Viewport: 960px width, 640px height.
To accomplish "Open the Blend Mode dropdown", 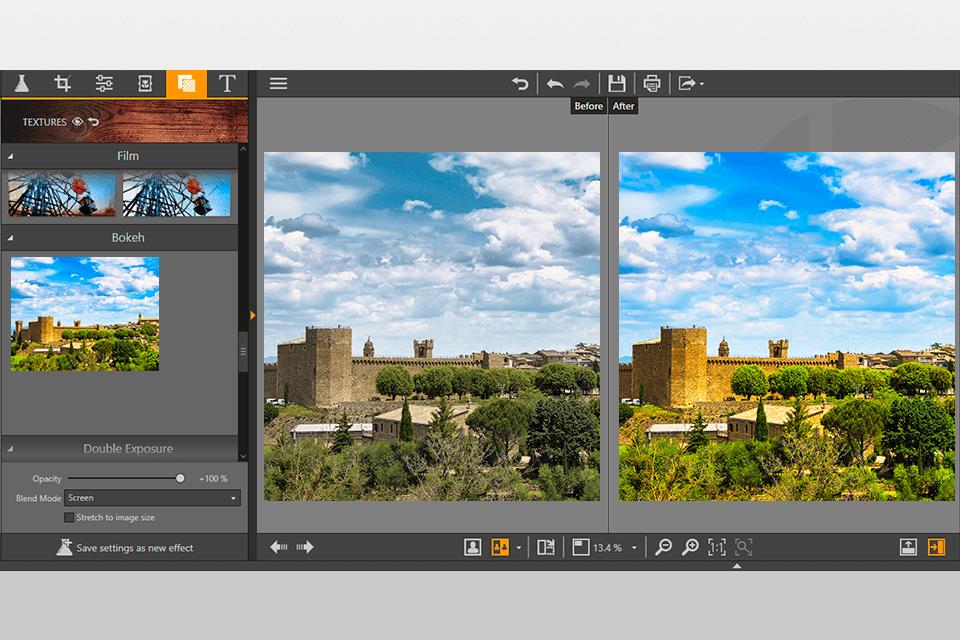I will click(152, 498).
